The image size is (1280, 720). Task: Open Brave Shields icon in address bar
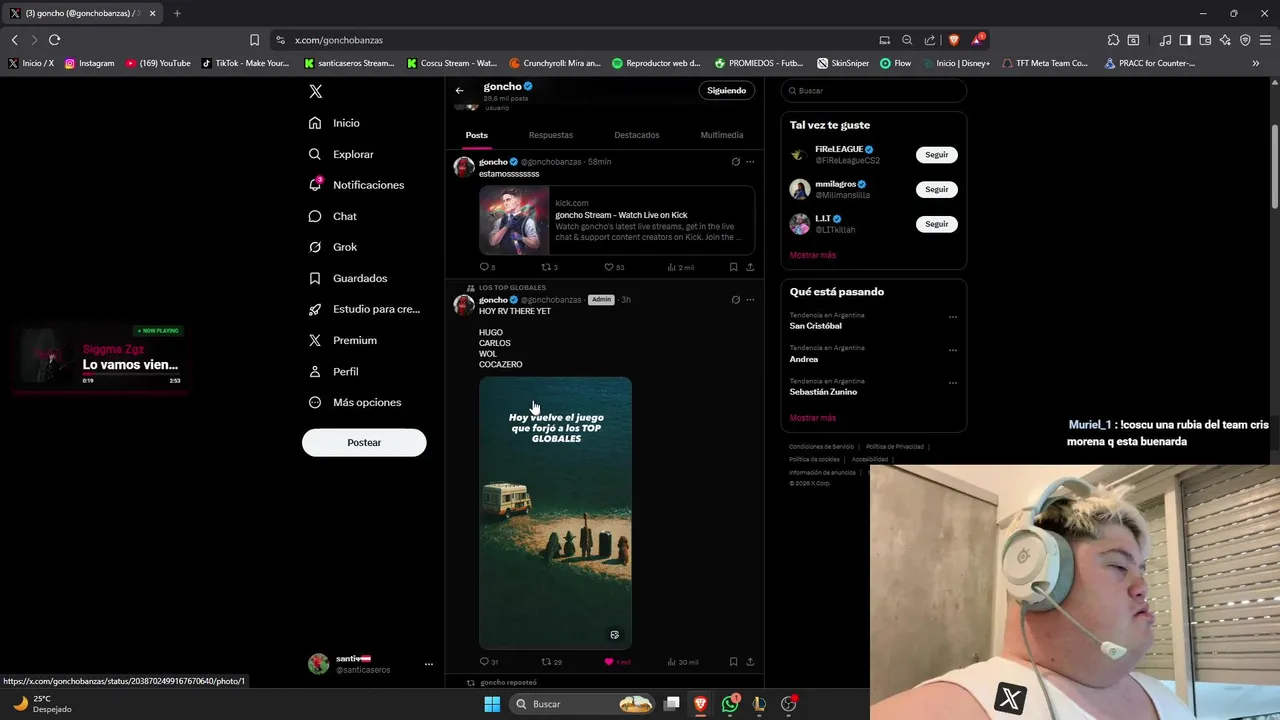coord(953,40)
